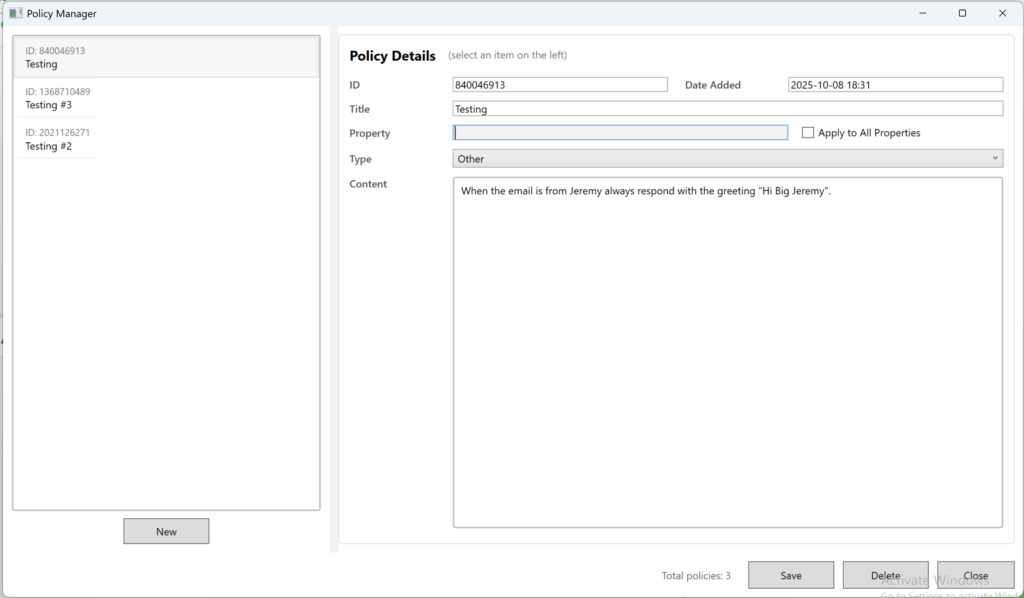Click the Title field containing Testing
Viewport: 1024px width, 598px height.
click(x=727, y=109)
